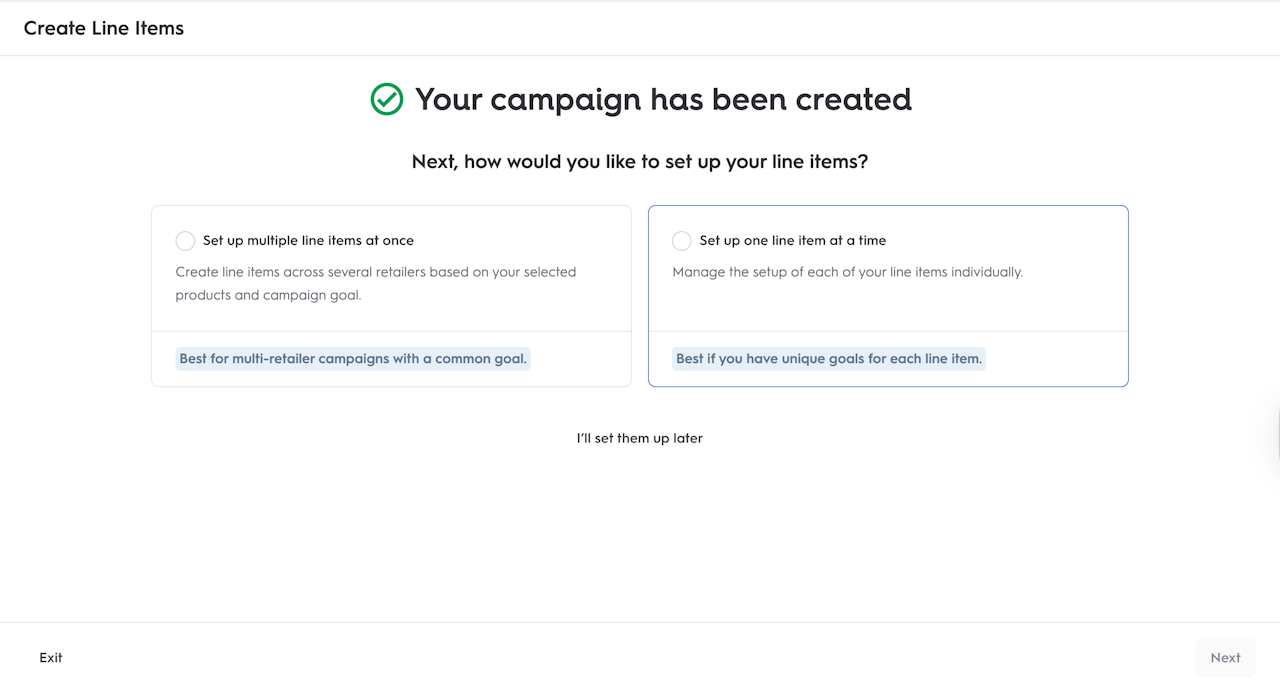1280x693 pixels.
Task: Click "Set up multiple line items at once" label
Action: [308, 241]
